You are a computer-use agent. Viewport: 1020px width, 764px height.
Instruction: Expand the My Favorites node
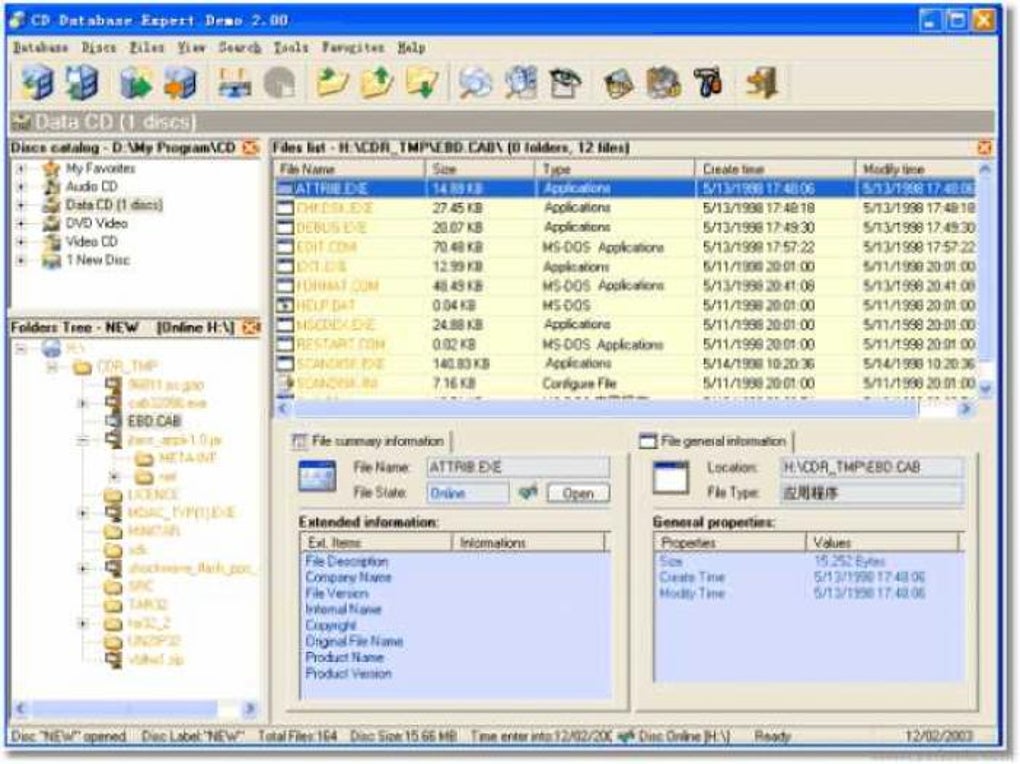tap(21, 169)
